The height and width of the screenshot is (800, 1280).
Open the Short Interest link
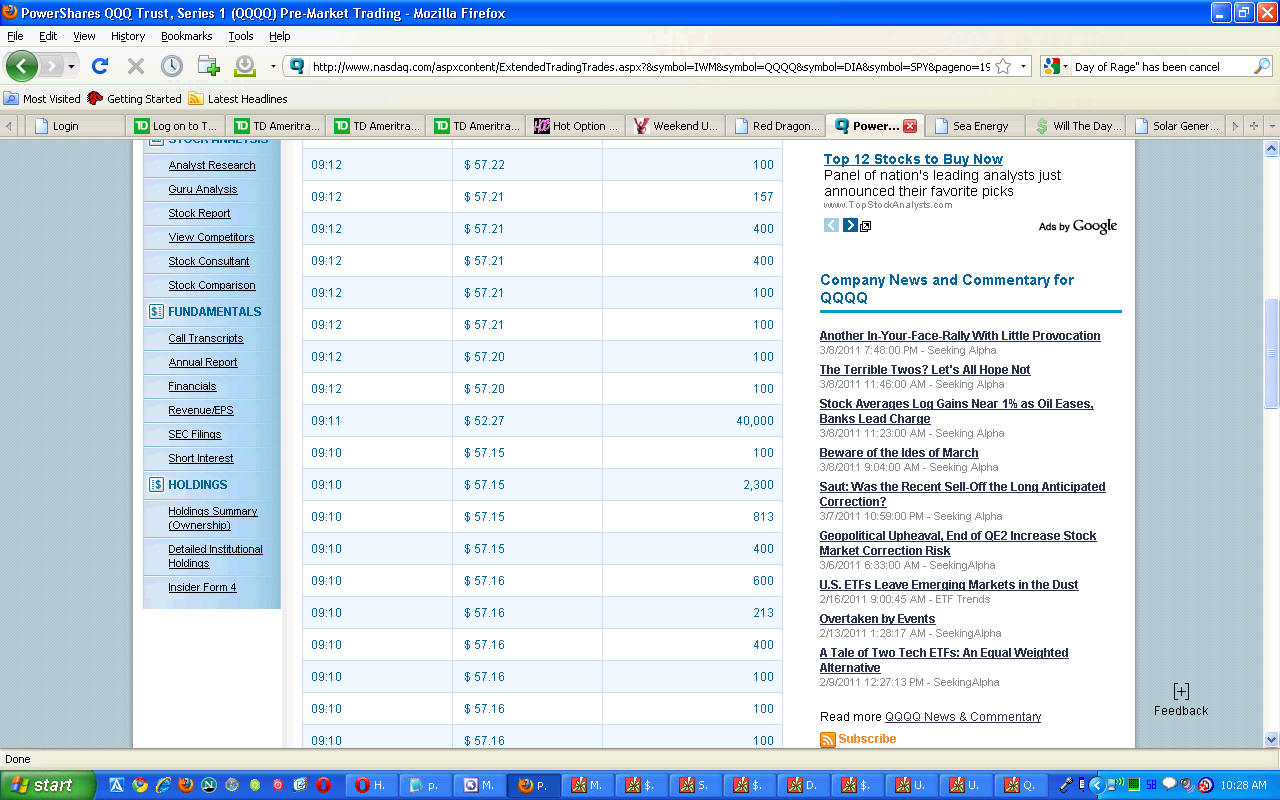coord(201,458)
